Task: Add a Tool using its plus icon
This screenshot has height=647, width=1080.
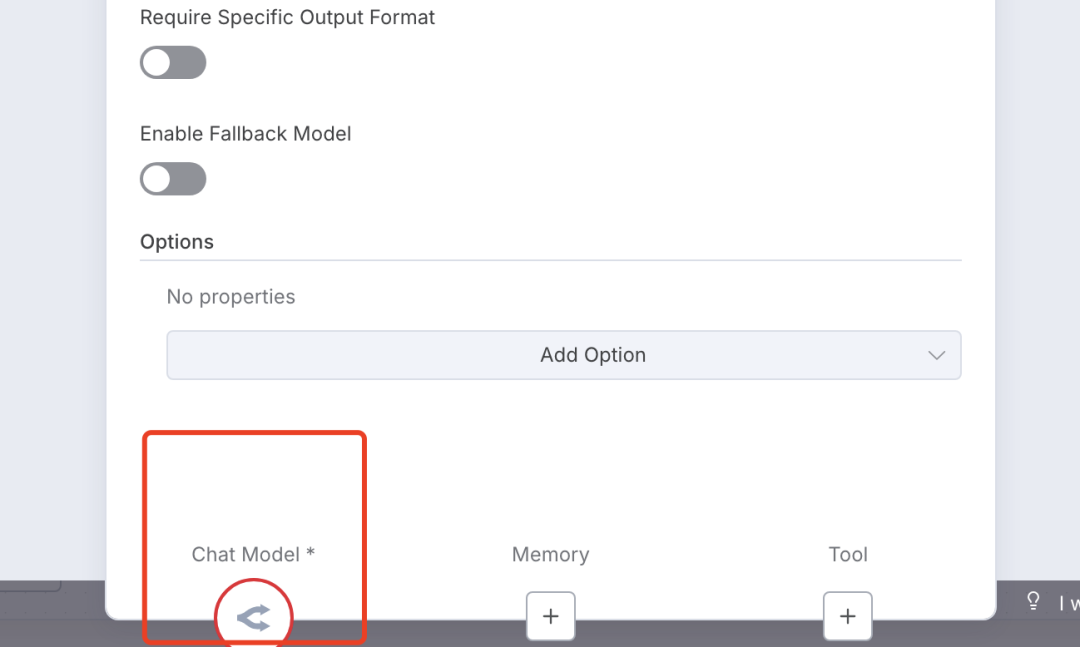Action: click(x=847, y=616)
